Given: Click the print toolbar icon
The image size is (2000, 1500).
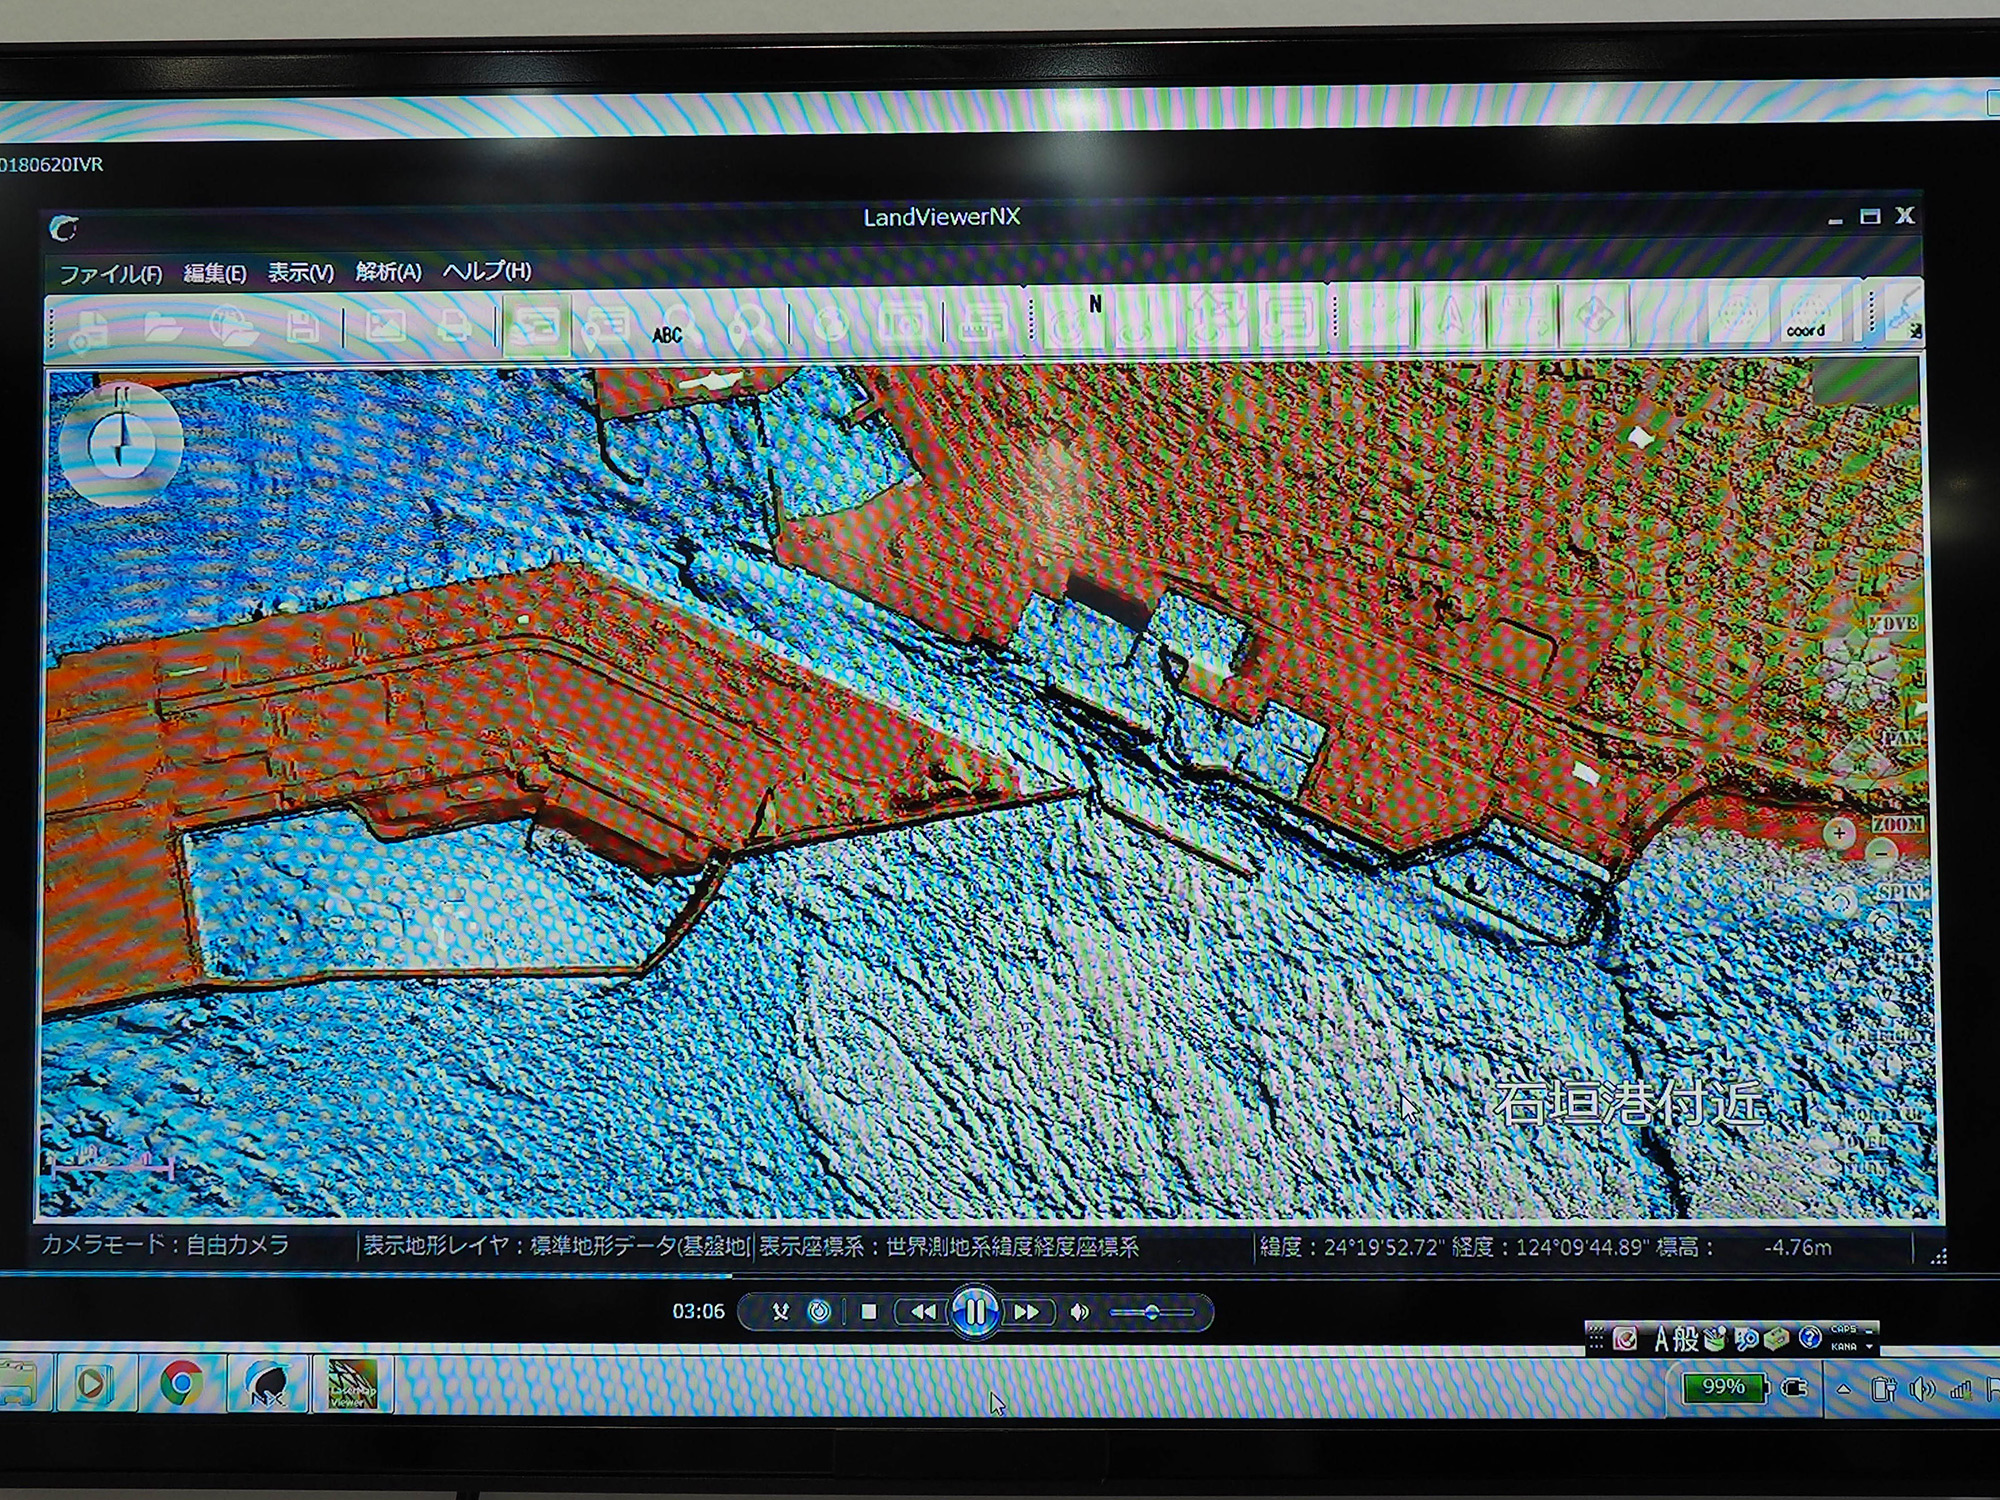Looking at the screenshot, I should click(x=454, y=325).
